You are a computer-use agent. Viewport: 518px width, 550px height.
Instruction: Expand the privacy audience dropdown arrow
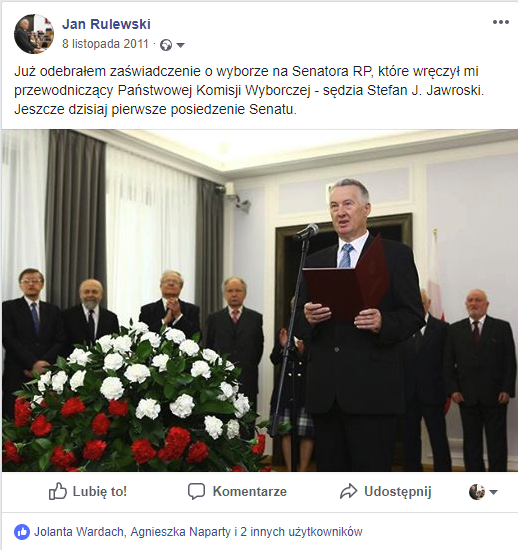(x=180, y=45)
